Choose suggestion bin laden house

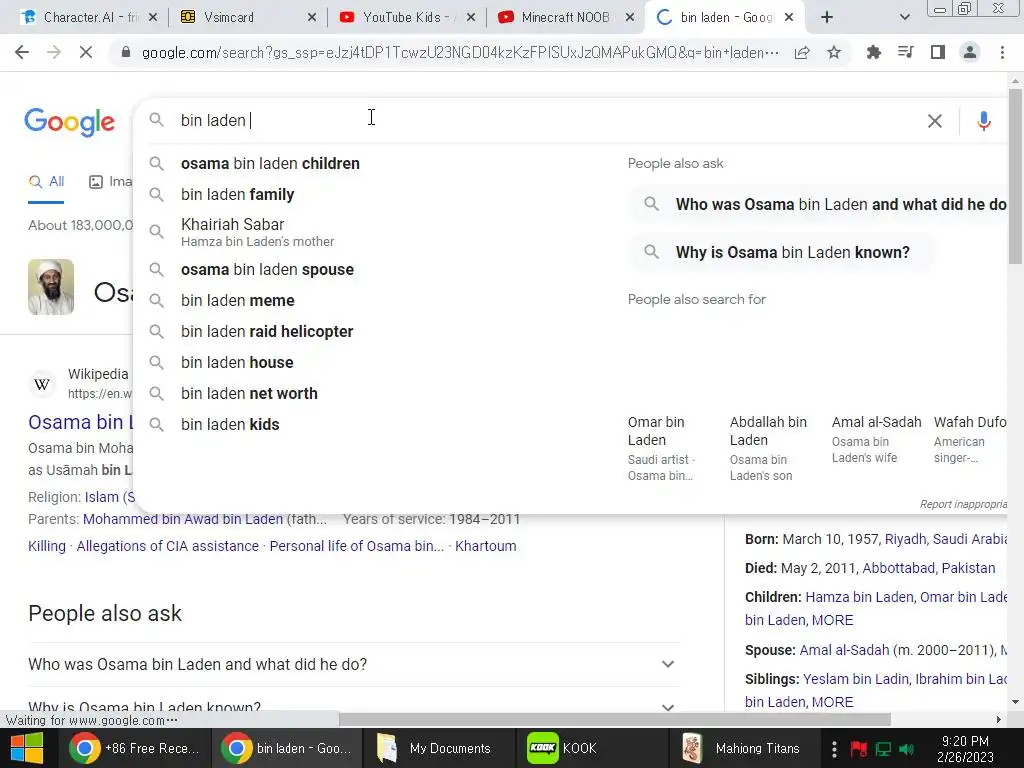tap(236, 362)
